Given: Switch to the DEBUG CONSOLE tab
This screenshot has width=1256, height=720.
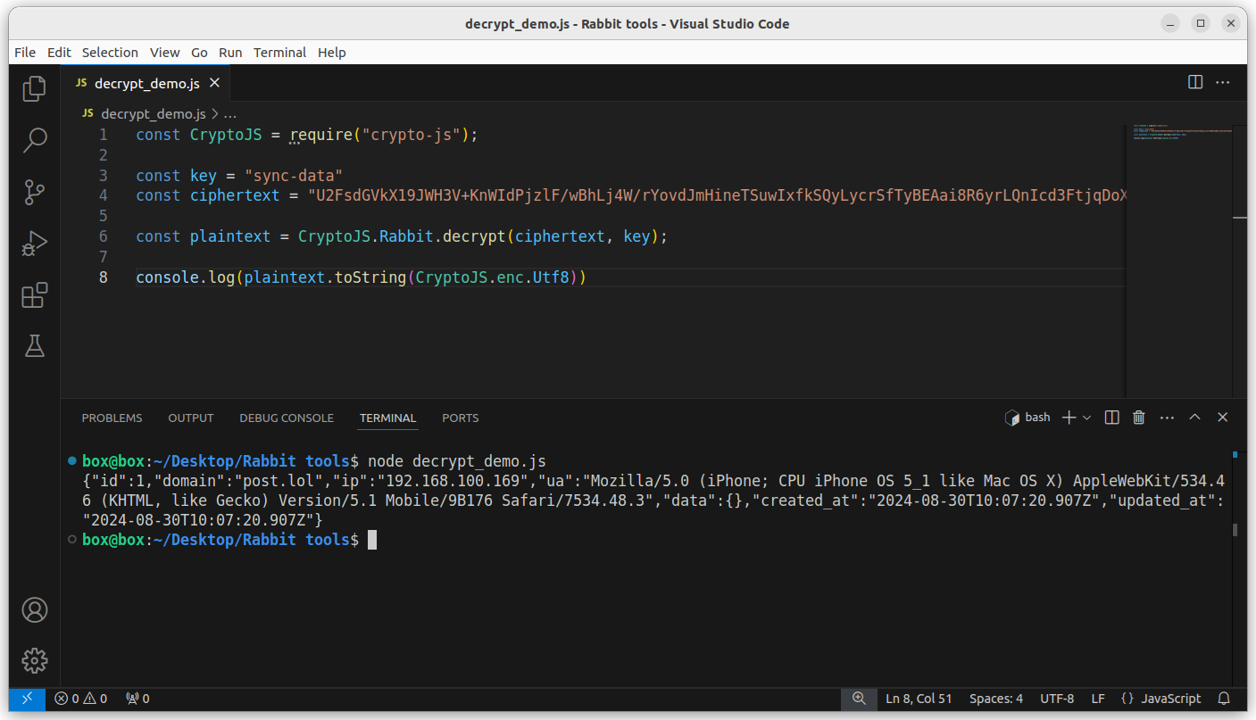Looking at the screenshot, I should pos(286,418).
